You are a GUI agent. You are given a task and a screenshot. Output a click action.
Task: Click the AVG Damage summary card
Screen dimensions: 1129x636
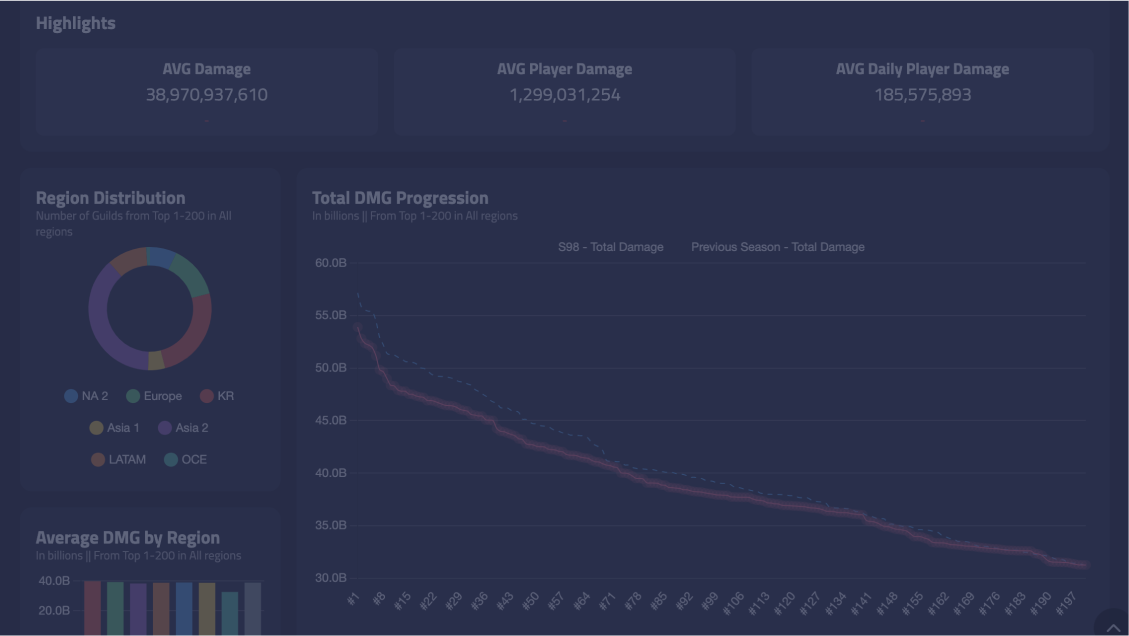coord(207,91)
